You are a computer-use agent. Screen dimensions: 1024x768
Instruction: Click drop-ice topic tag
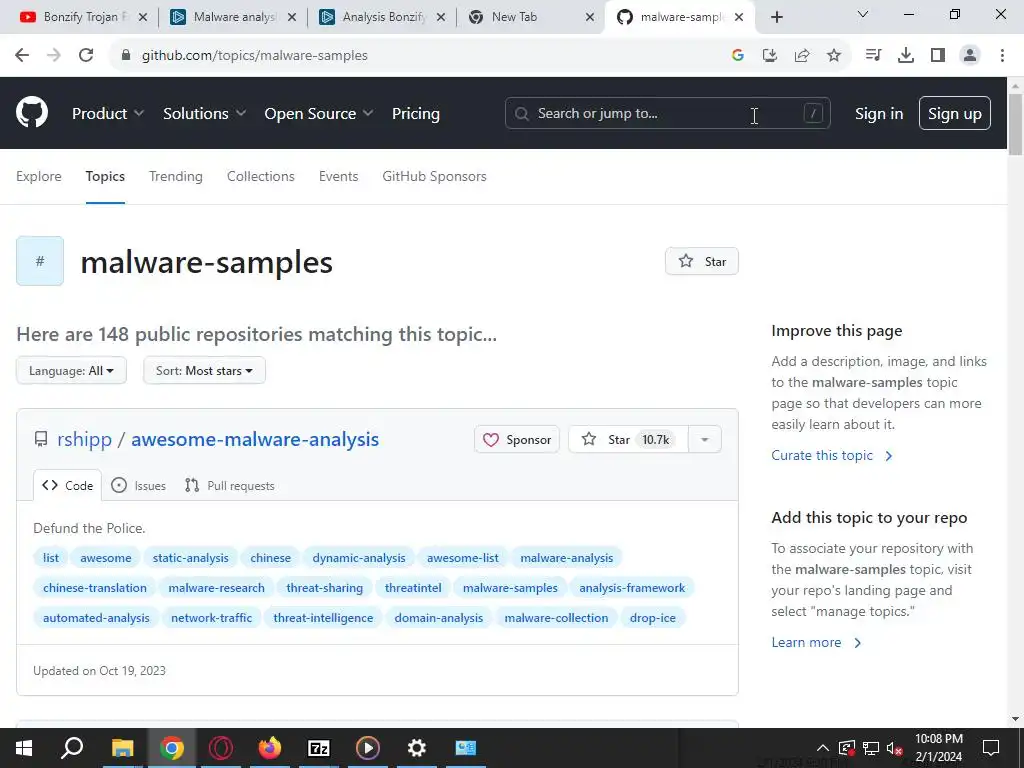click(x=652, y=618)
